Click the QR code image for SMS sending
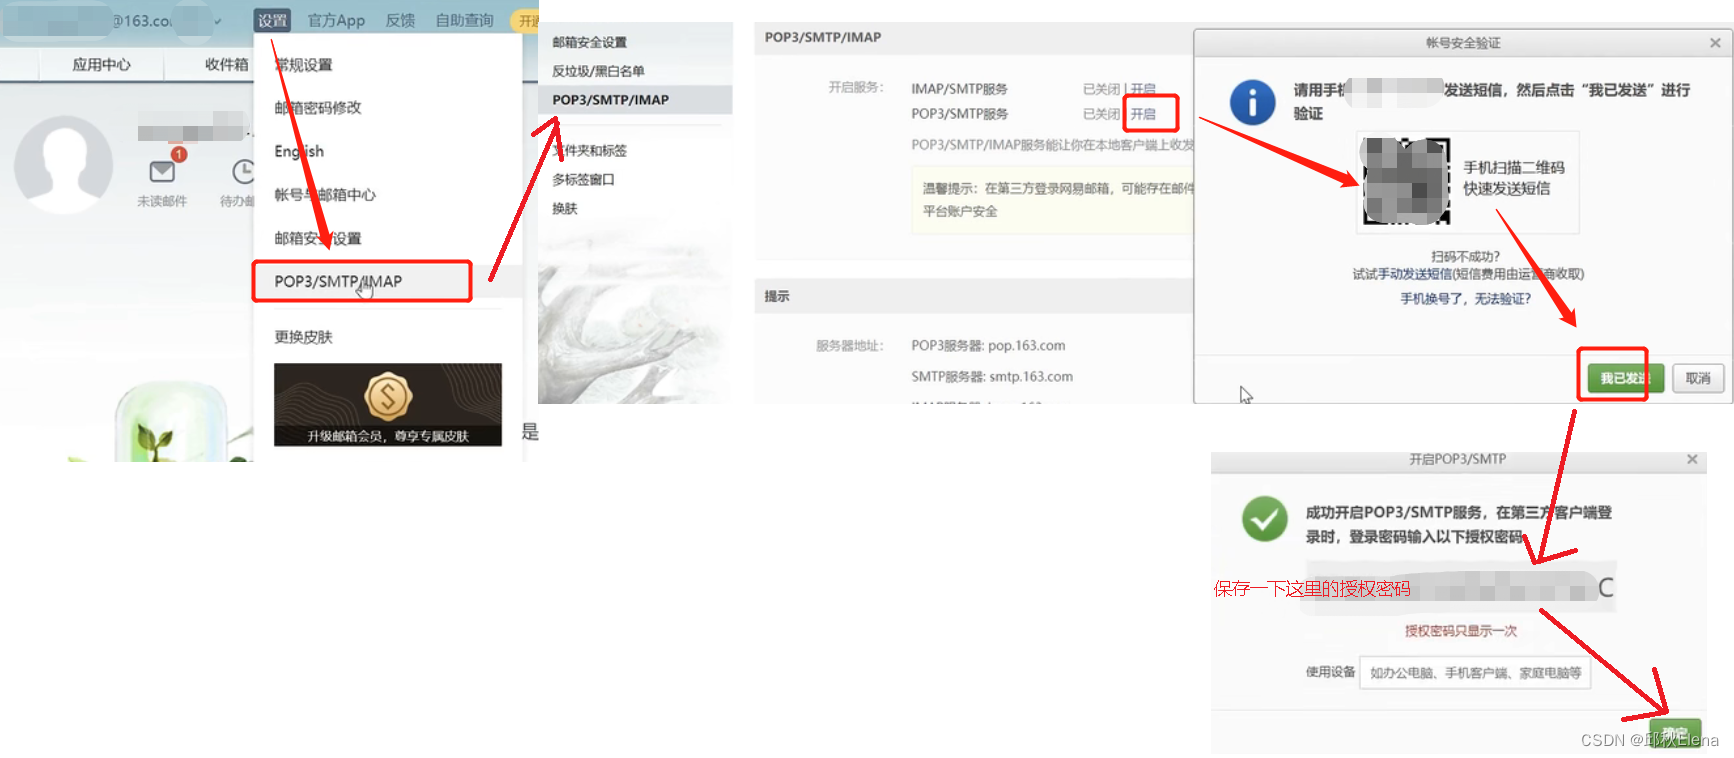1734x758 pixels. pos(1406,181)
